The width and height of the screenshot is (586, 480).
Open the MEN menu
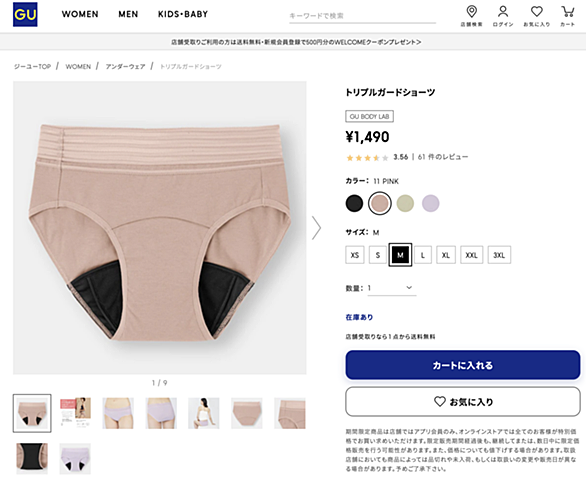pyautogui.click(x=128, y=14)
